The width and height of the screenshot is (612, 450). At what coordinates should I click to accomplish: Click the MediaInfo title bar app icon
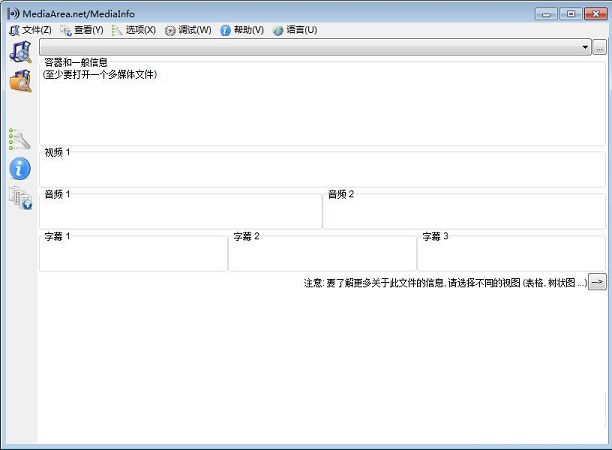click(13, 14)
